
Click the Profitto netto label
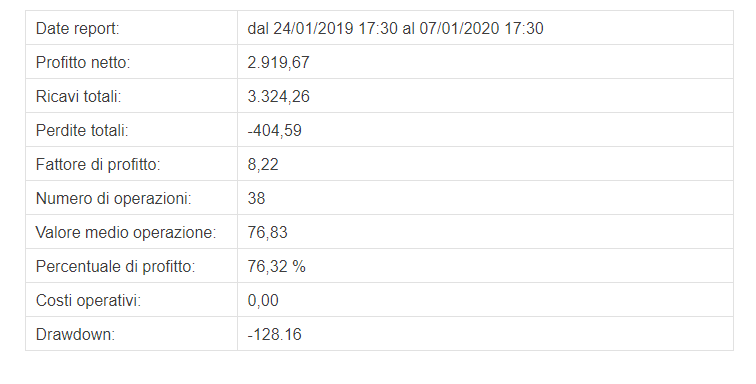[x=83, y=63]
